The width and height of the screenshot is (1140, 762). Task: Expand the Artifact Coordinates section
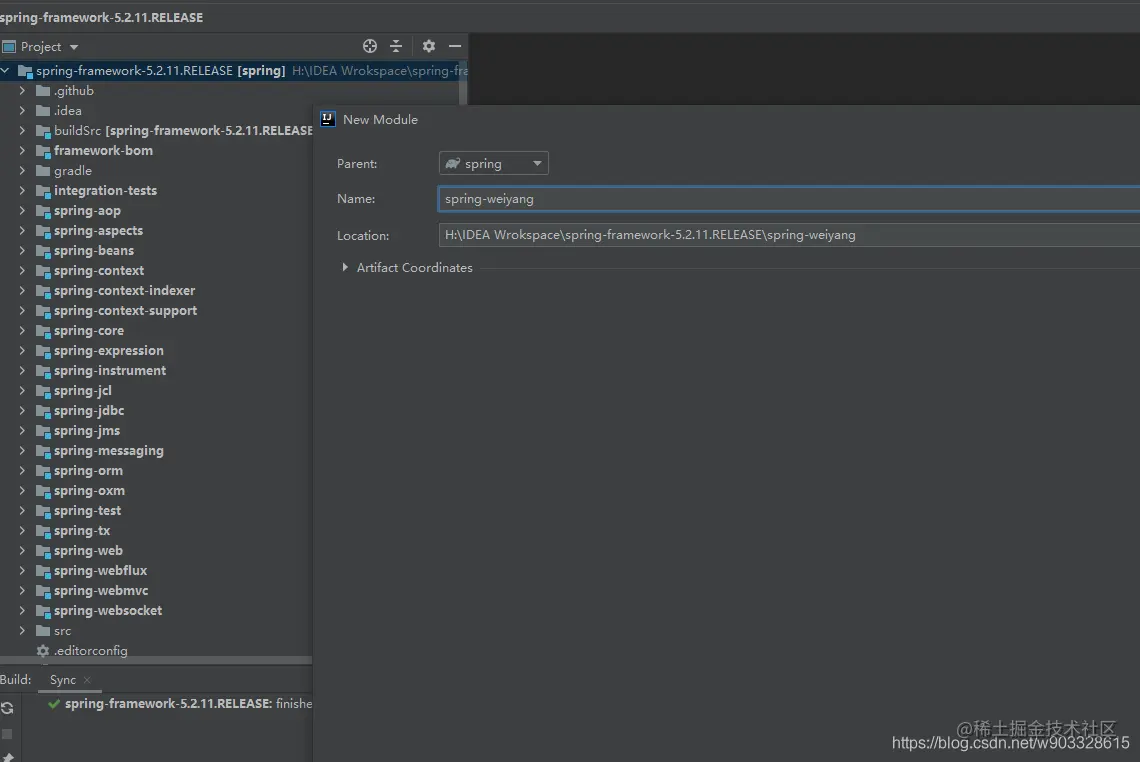345,268
